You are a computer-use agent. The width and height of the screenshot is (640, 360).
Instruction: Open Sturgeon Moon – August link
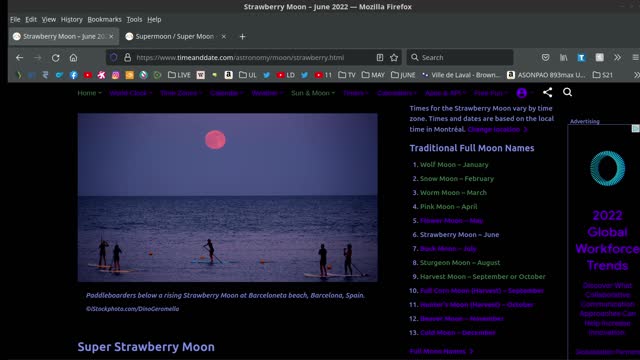click(460, 262)
